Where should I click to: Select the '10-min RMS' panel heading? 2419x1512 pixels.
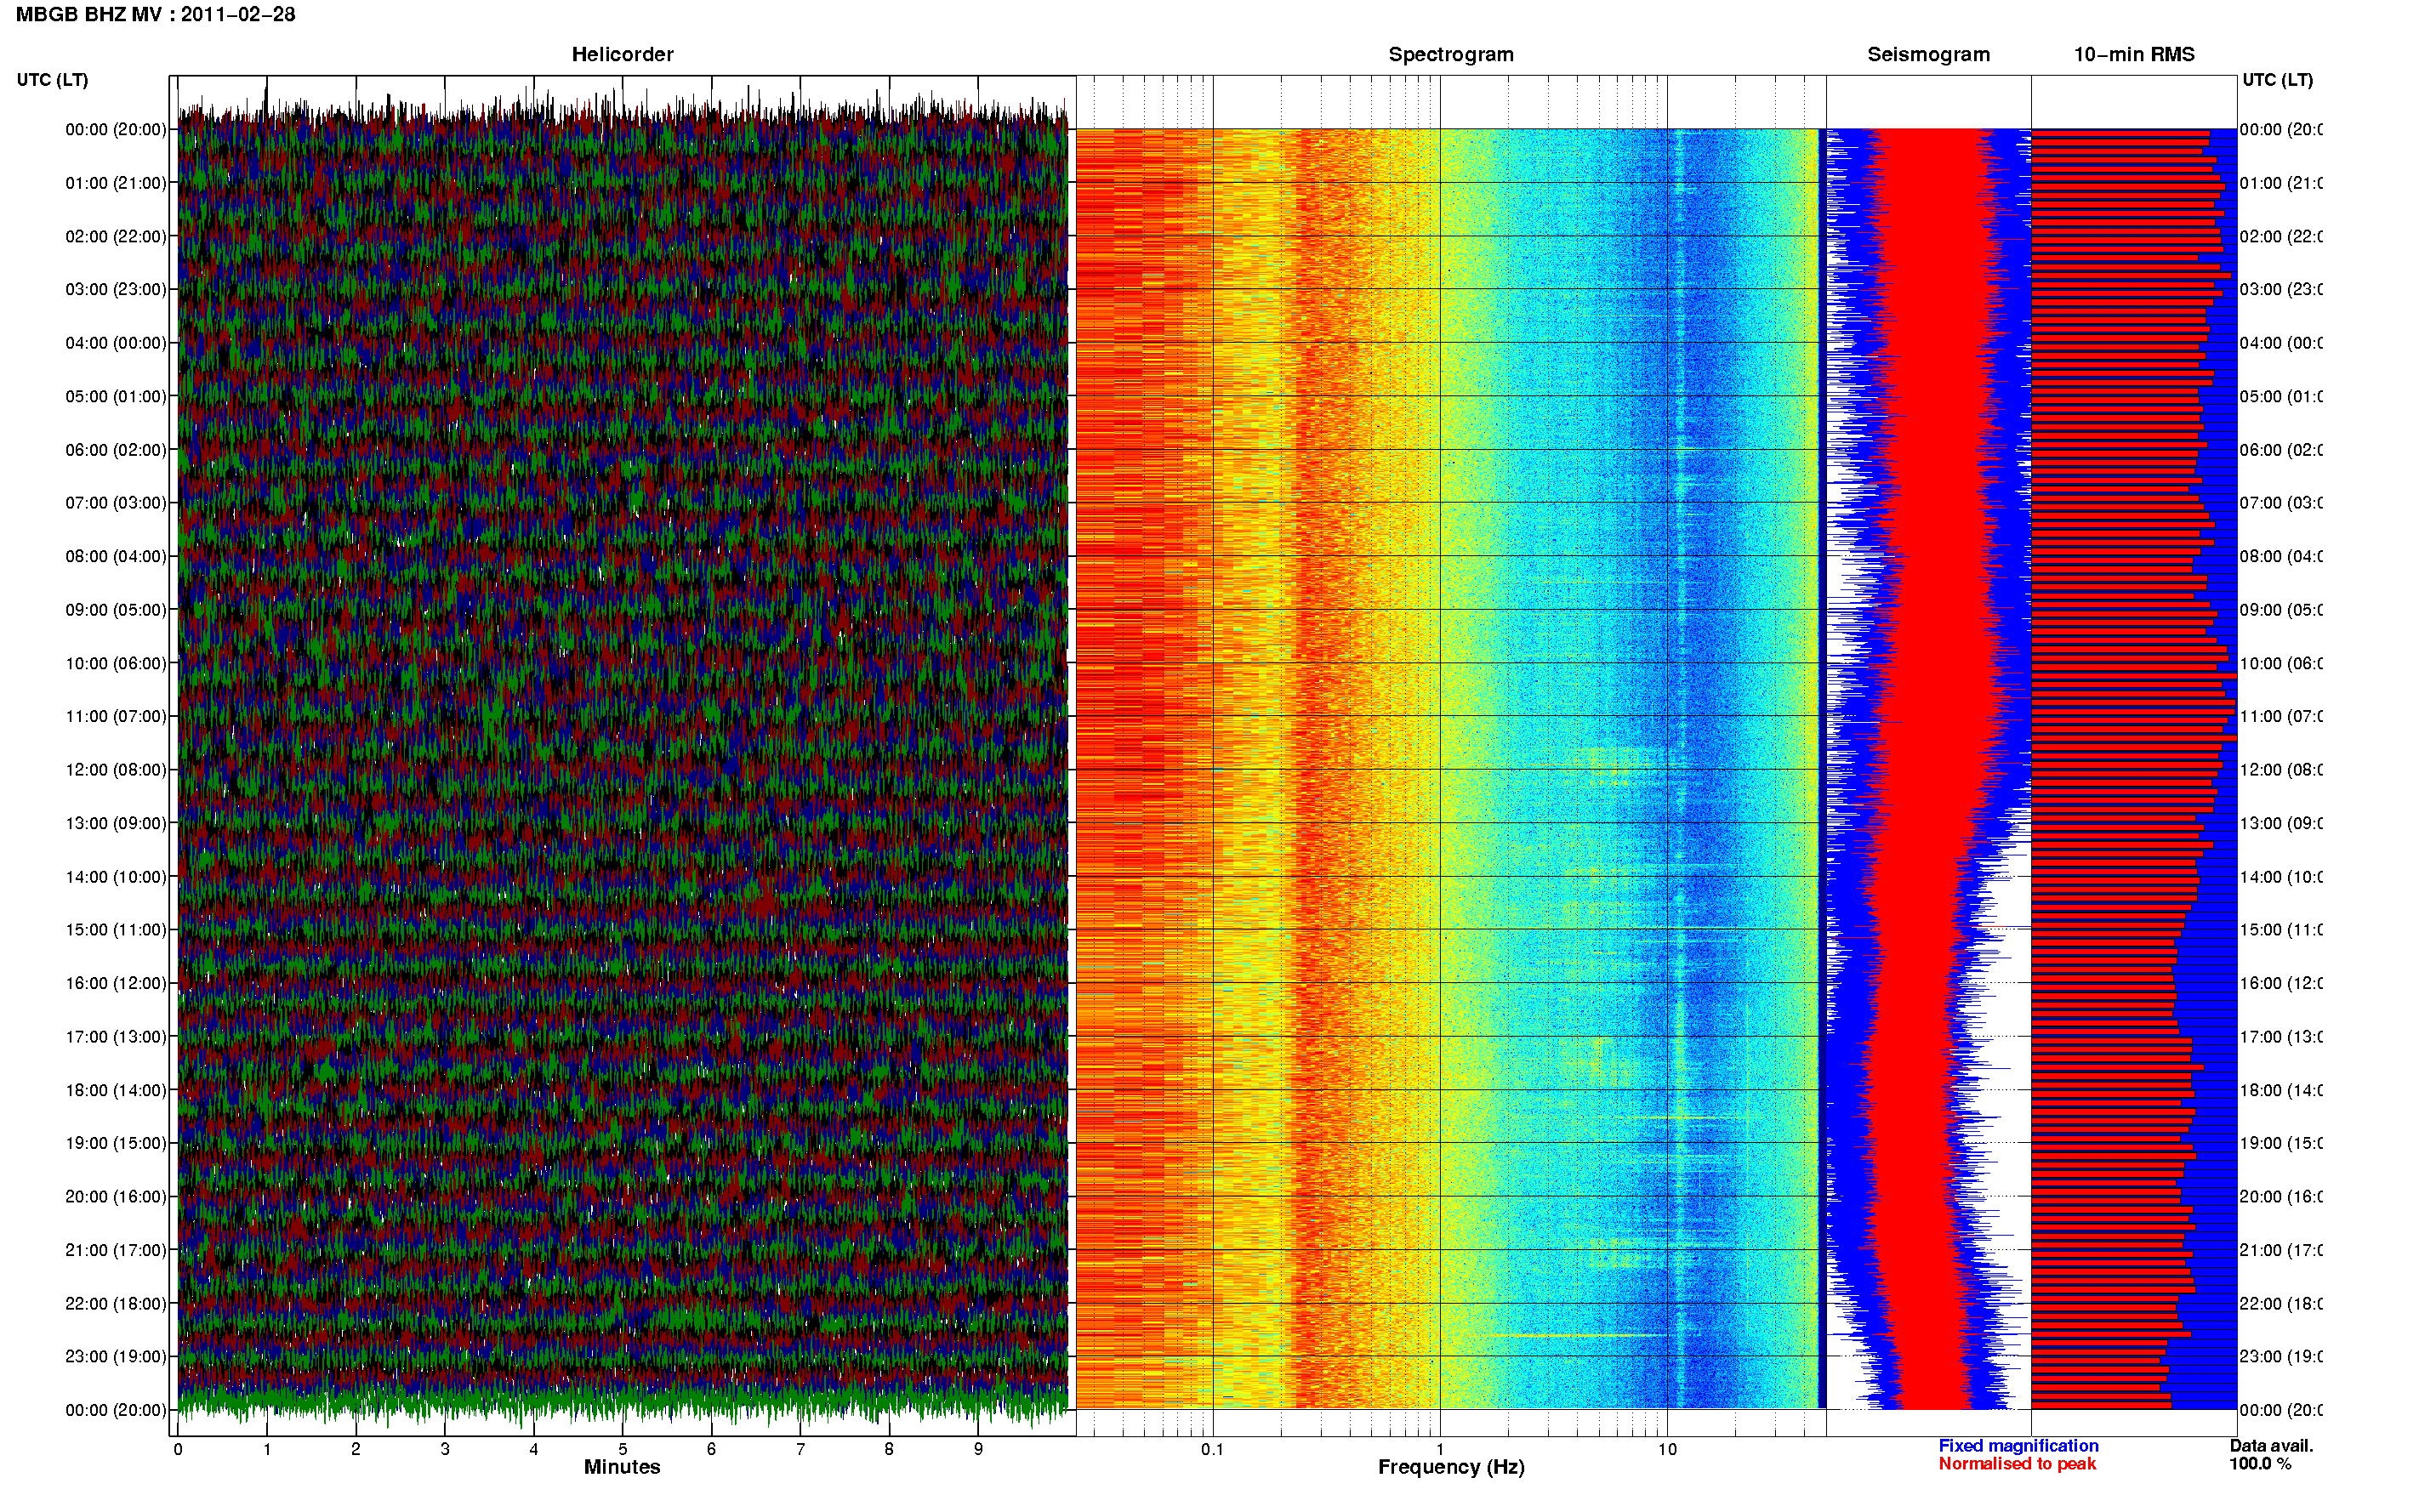click(2134, 55)
